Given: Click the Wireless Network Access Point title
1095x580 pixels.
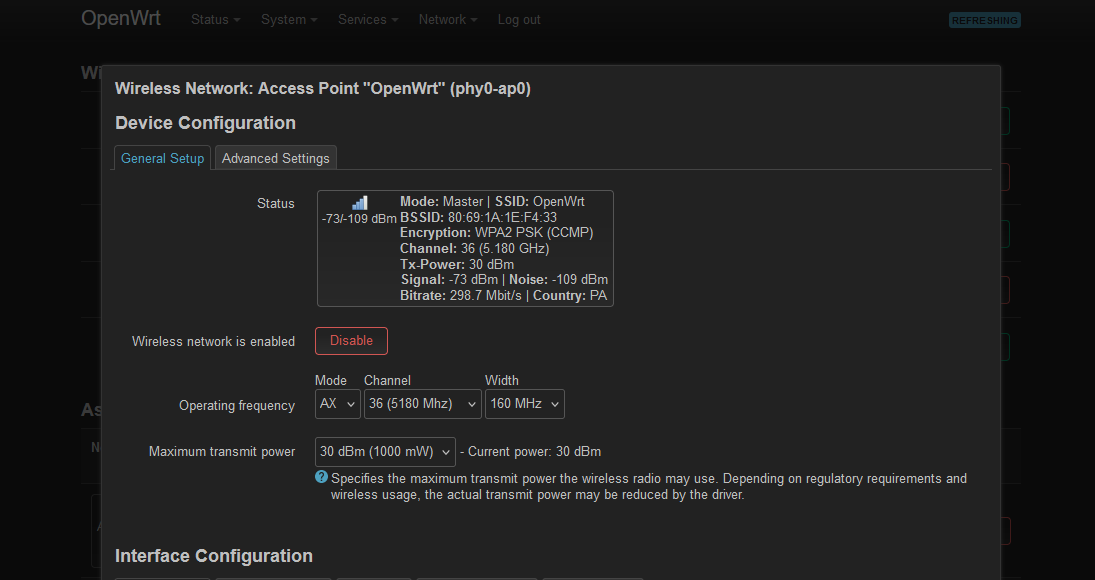Looking at the screenshot, I should pos(323,89).
